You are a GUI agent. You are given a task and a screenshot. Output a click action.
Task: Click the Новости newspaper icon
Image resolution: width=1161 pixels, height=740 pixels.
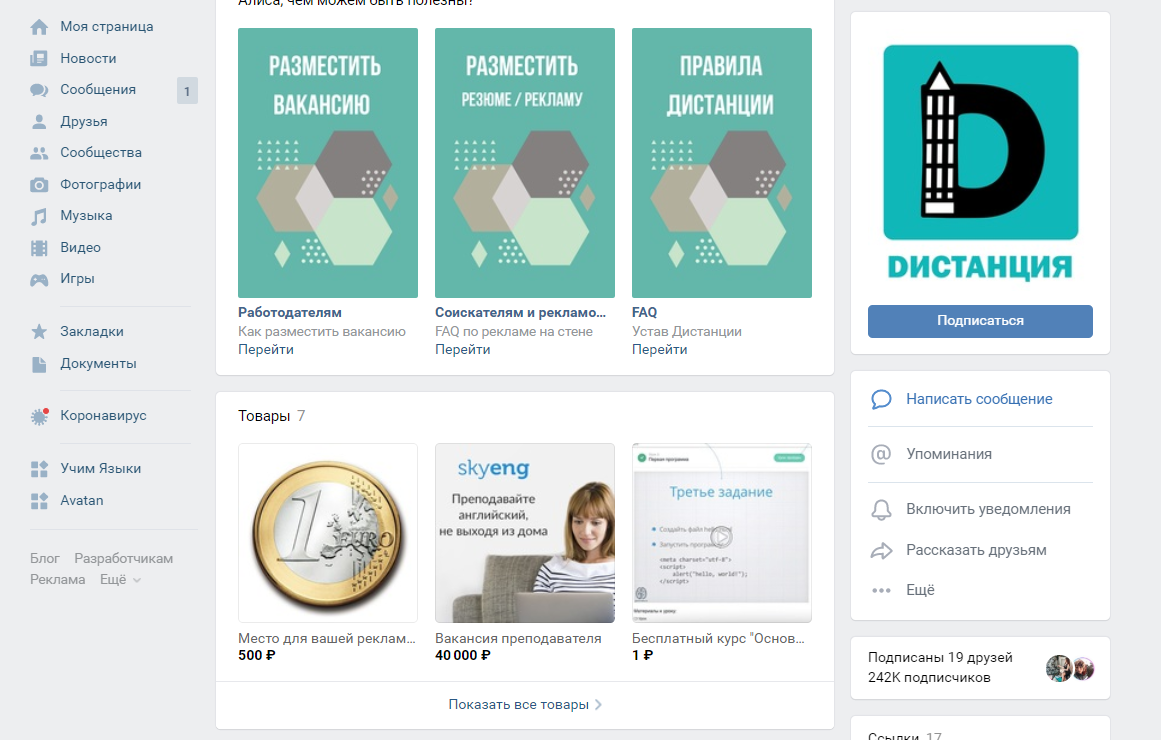pos(39,59)
